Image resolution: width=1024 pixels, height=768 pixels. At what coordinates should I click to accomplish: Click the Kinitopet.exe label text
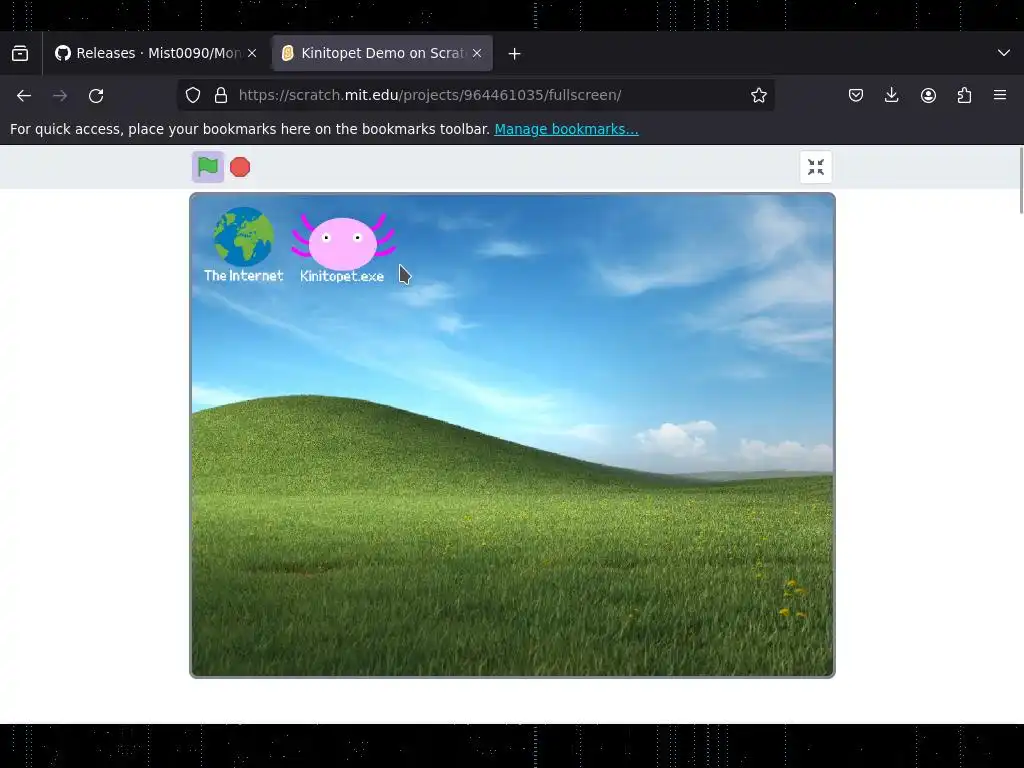click(x=342, y=276)
